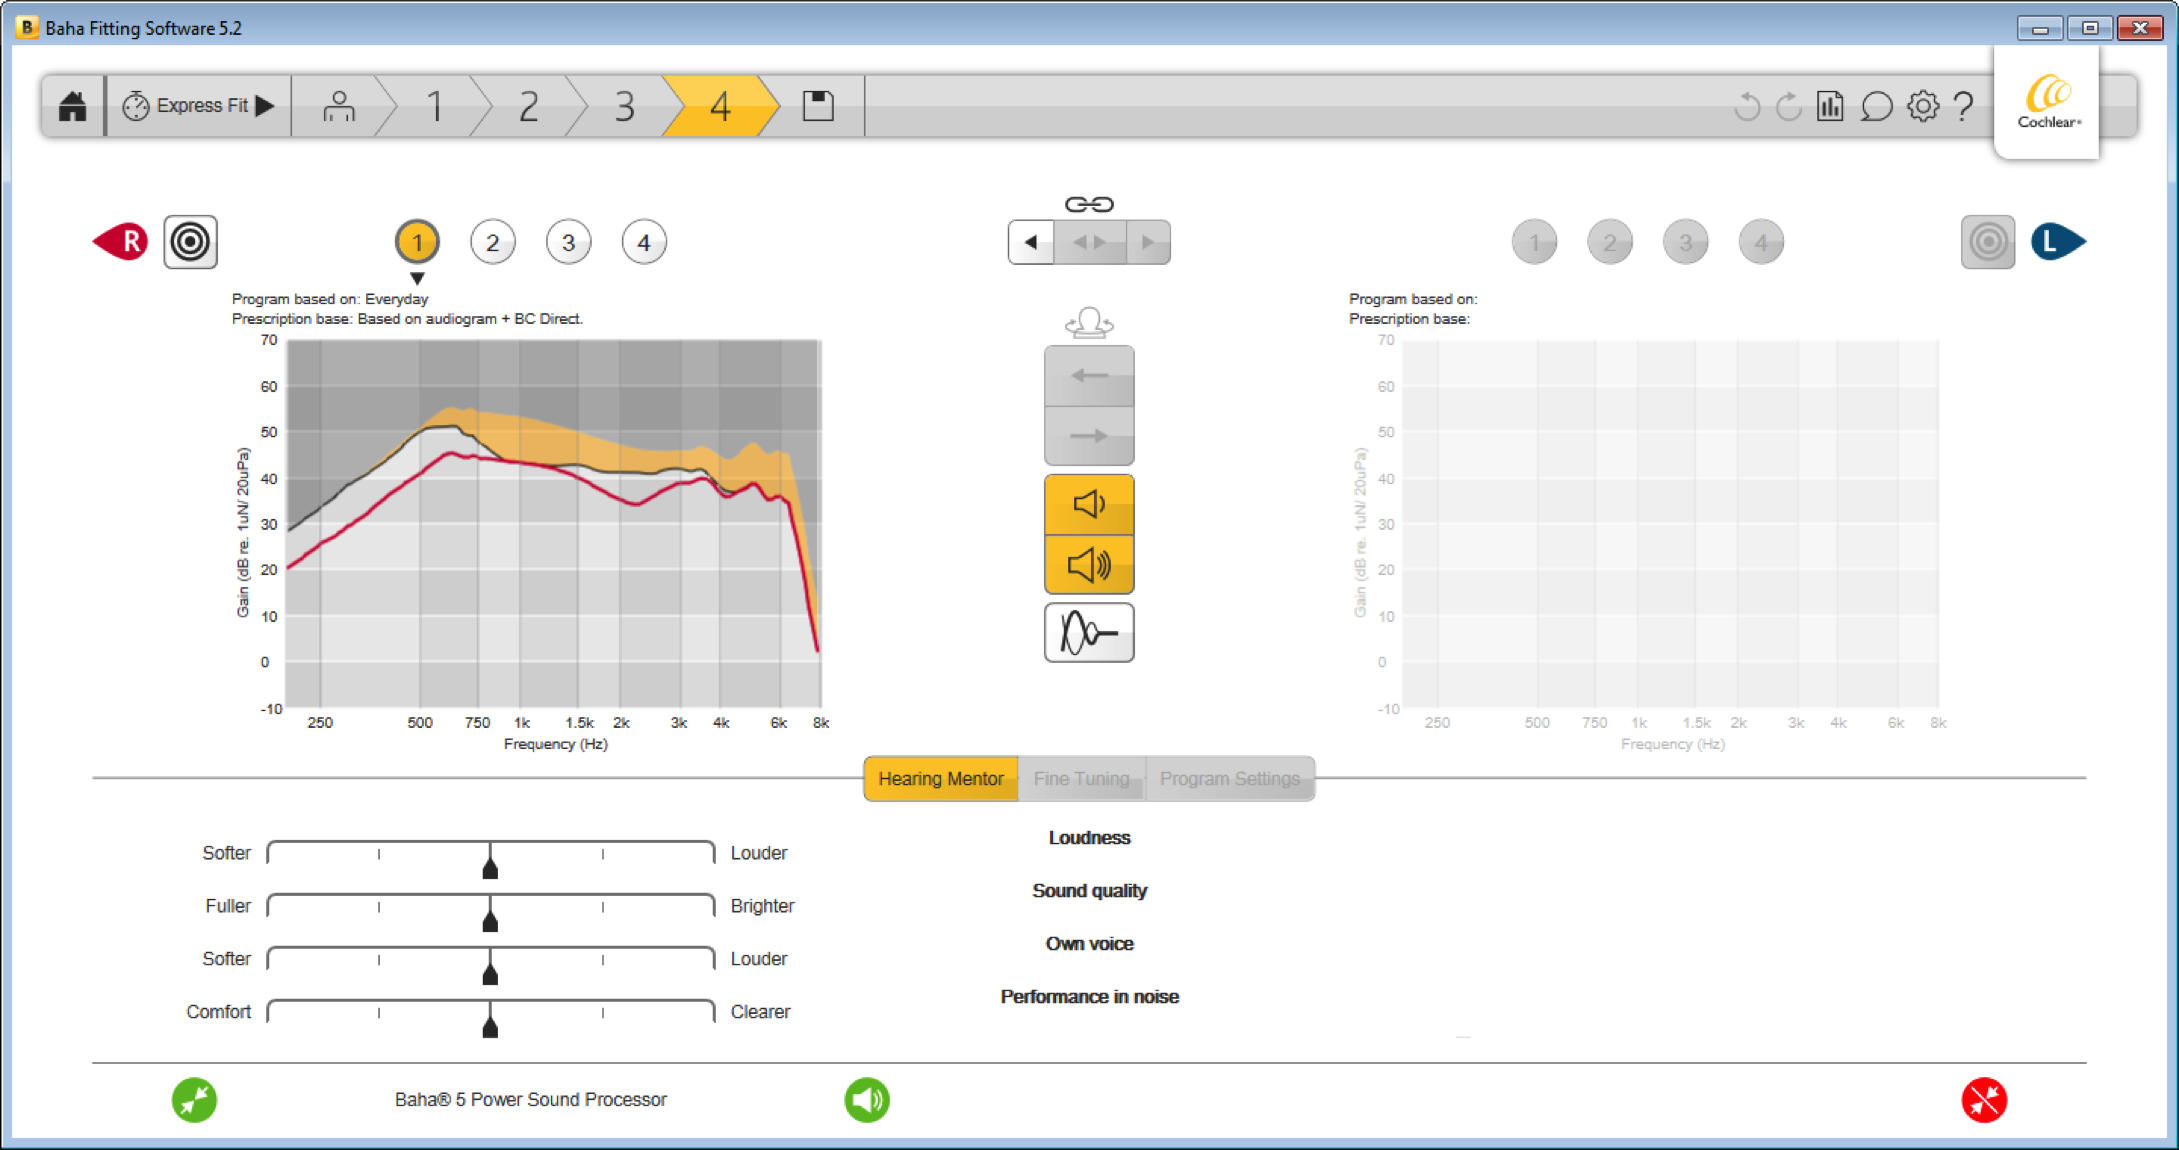The image size is (2179, 1150).
Task: Select the left-only arrow in link control
Action: (1031, 242)
